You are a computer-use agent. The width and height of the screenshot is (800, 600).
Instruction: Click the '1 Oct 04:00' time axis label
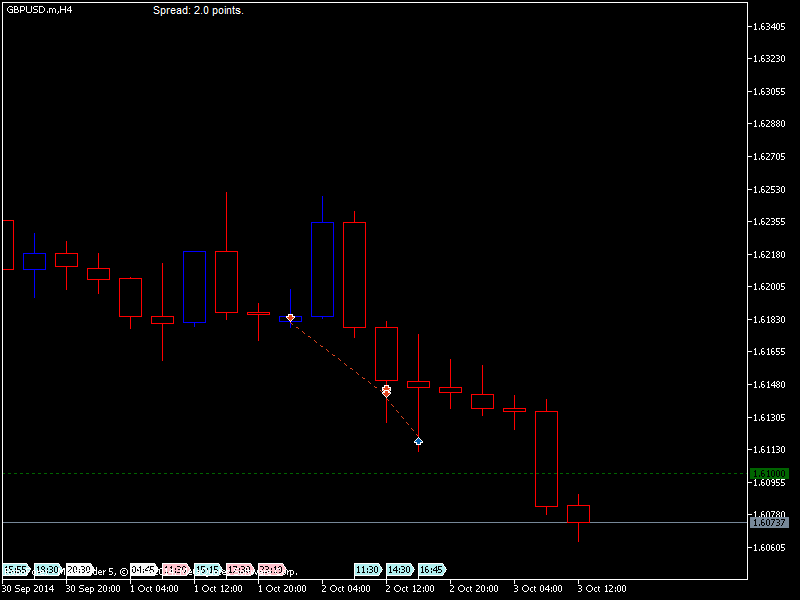point(155,589)
